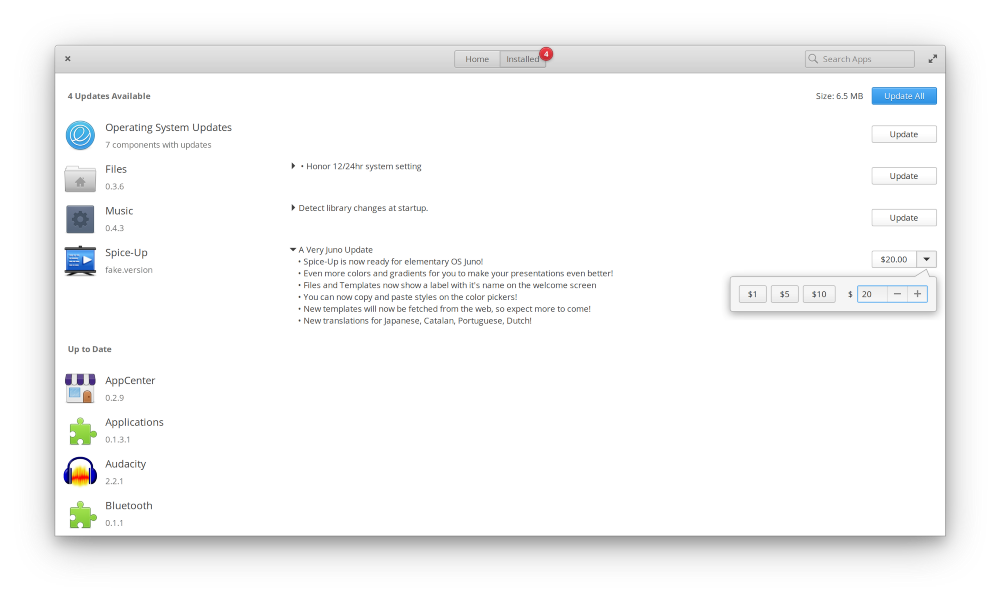1000x600 pixels.
Task: Expand the Files changelog triangle
Action: 293,166
